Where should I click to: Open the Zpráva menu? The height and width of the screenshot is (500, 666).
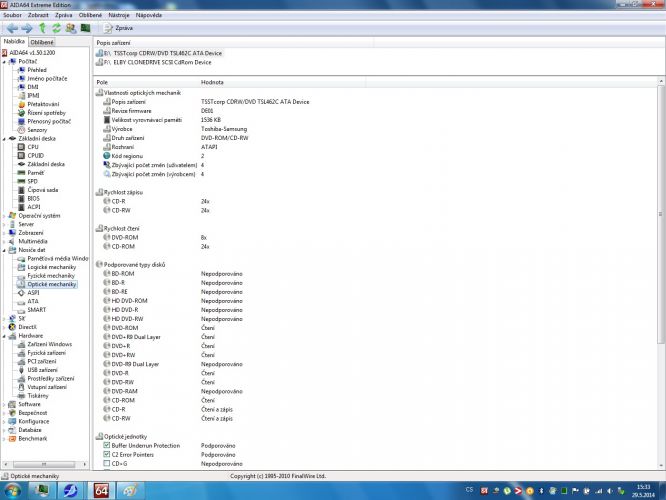[63, 15]
